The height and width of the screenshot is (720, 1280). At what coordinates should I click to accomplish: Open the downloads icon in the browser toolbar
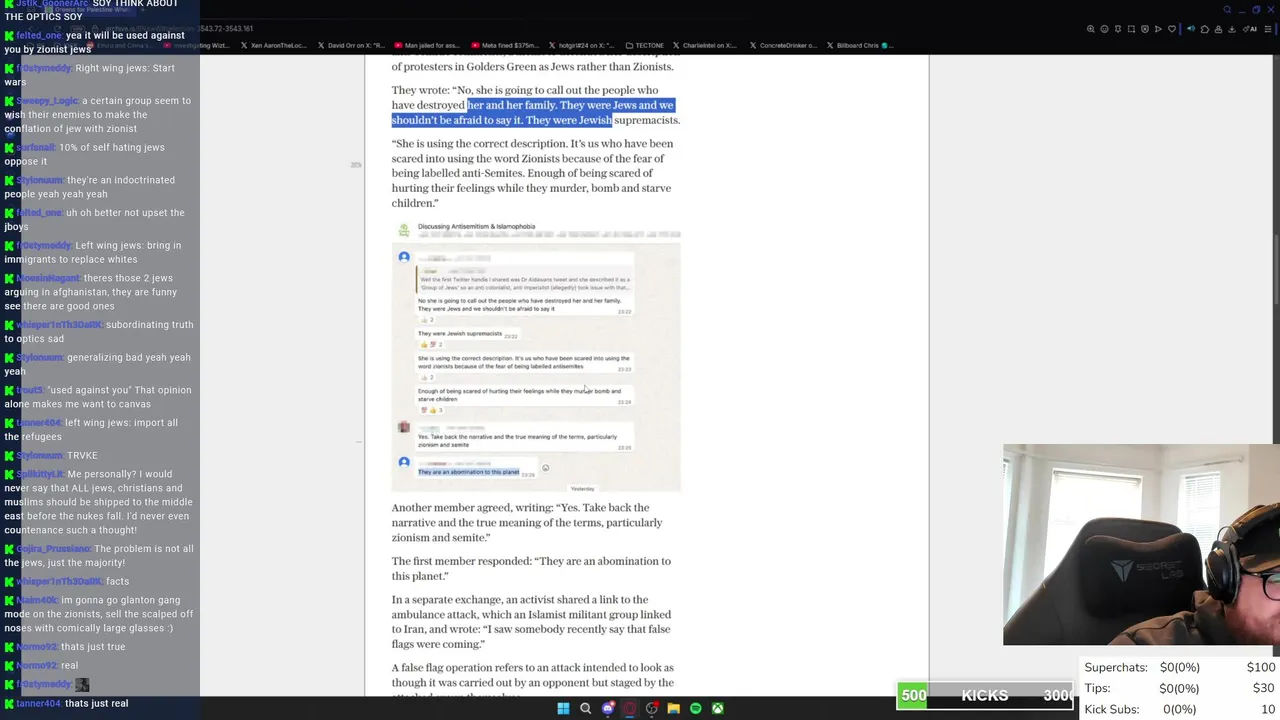coord(1230,29)
